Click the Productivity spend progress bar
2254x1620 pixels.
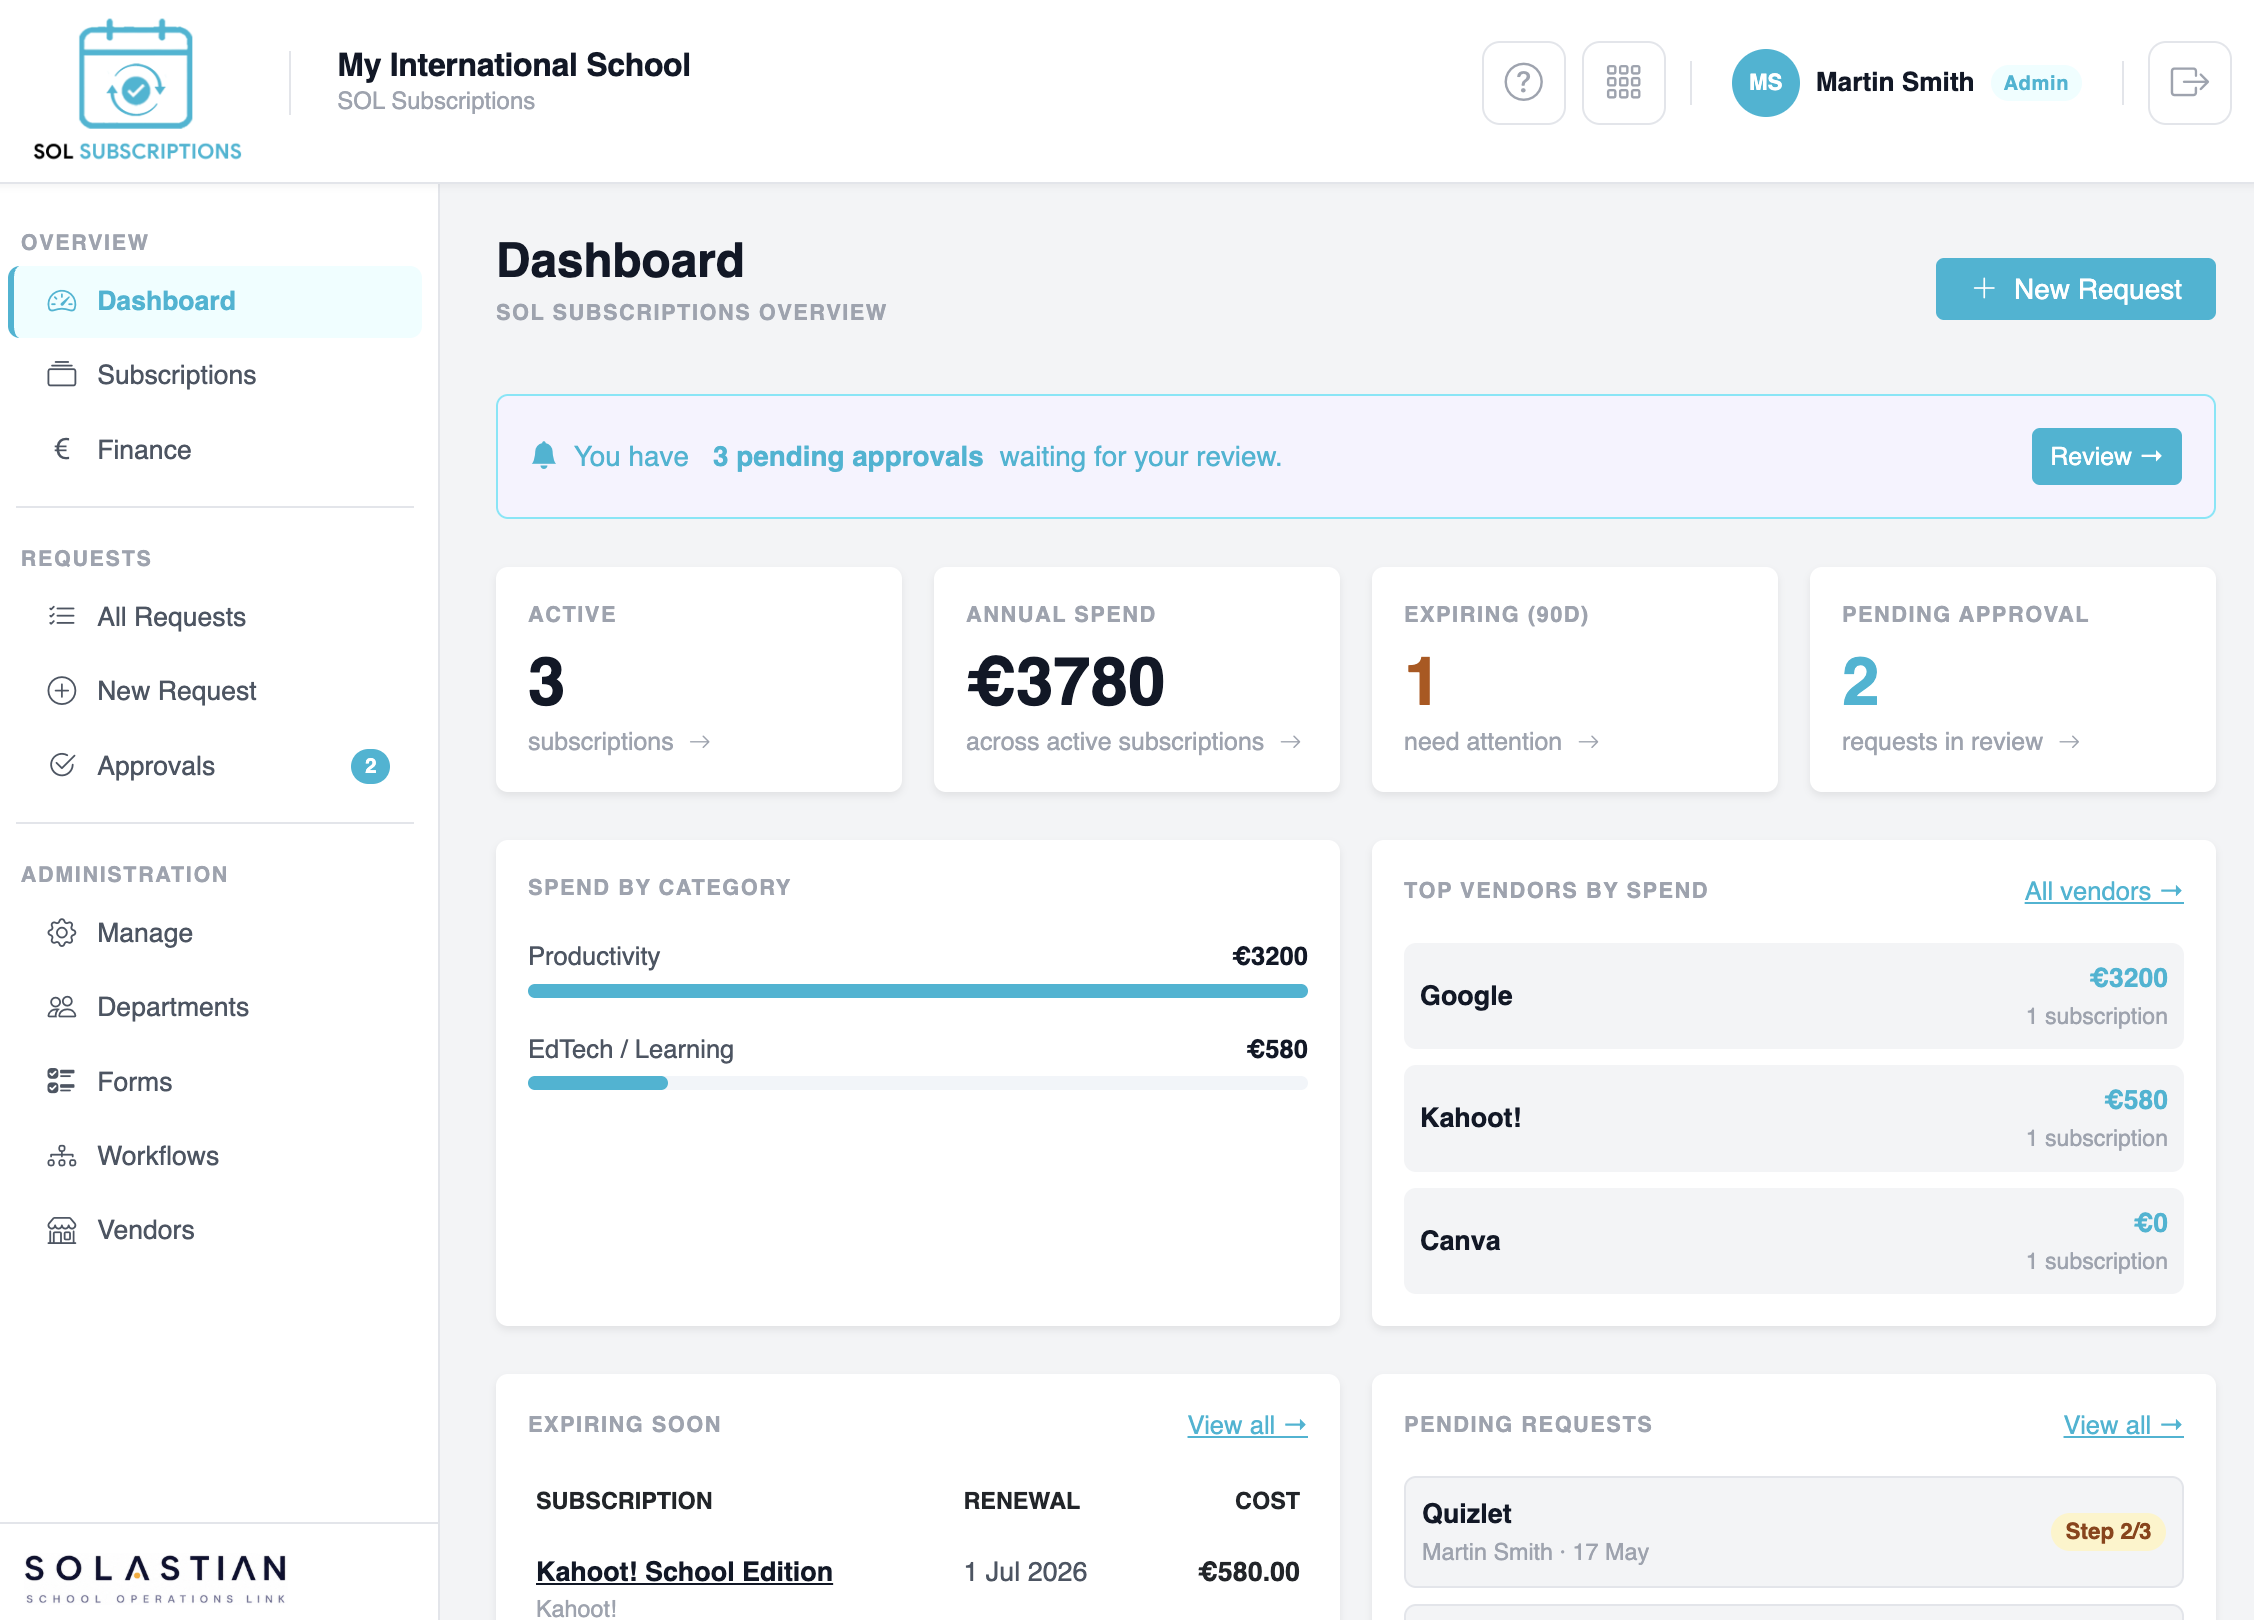click(x=917, y=991)
